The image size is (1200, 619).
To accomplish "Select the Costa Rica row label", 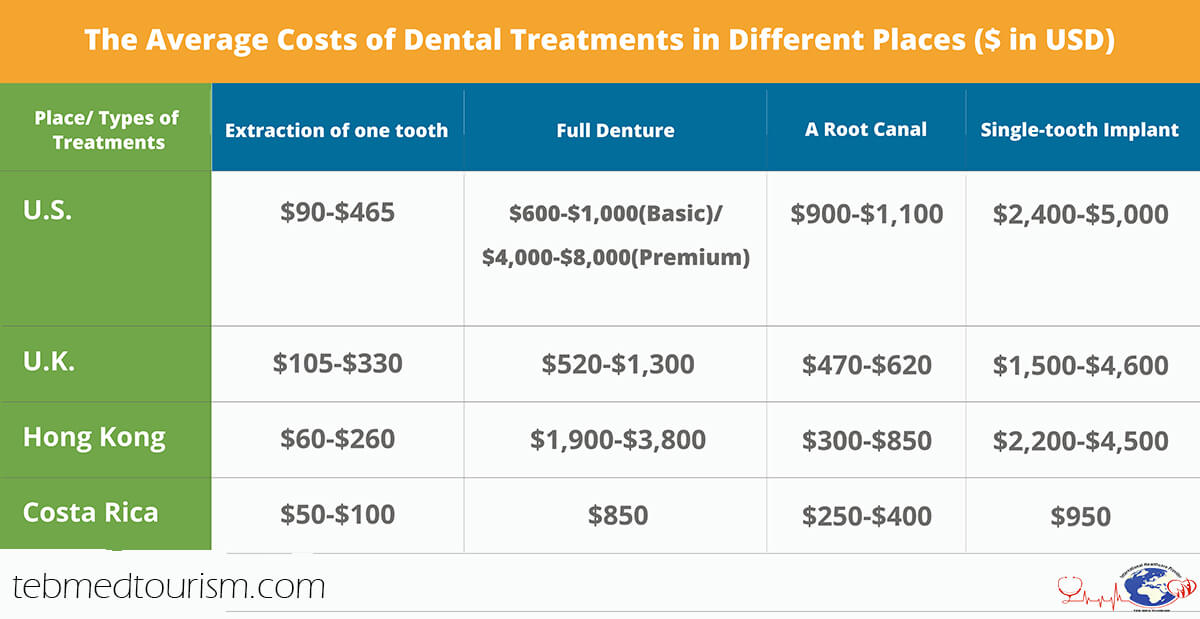I will point(91,512).
